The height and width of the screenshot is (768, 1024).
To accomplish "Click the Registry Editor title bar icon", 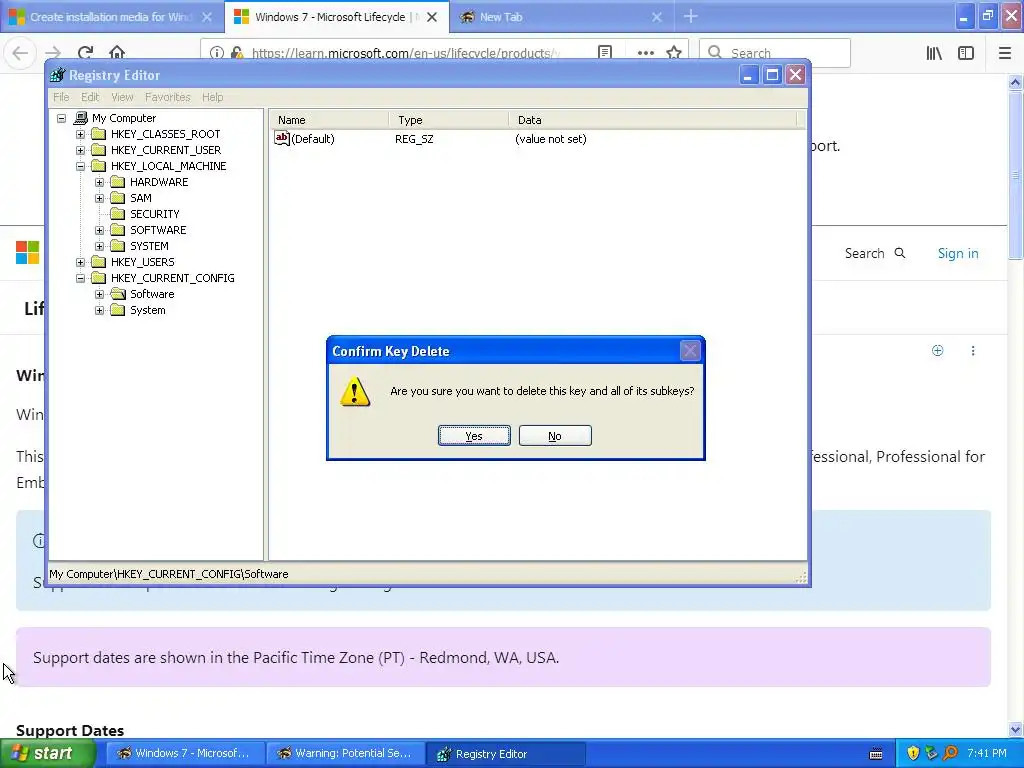I will tap(57, 75).
